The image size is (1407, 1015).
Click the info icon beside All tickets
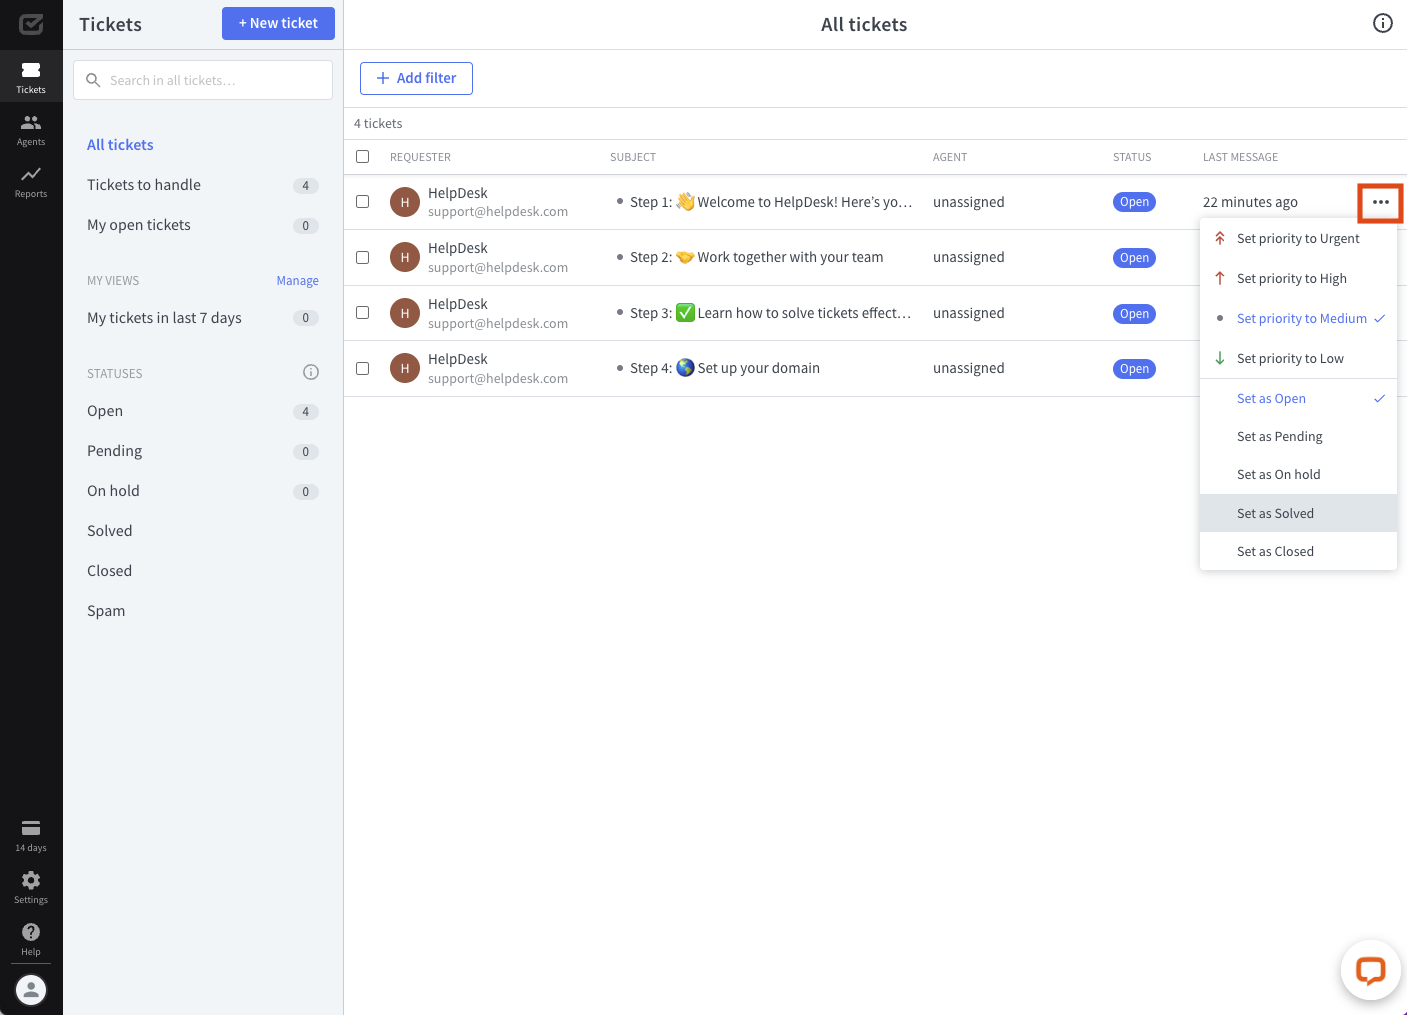(1382, 23)
